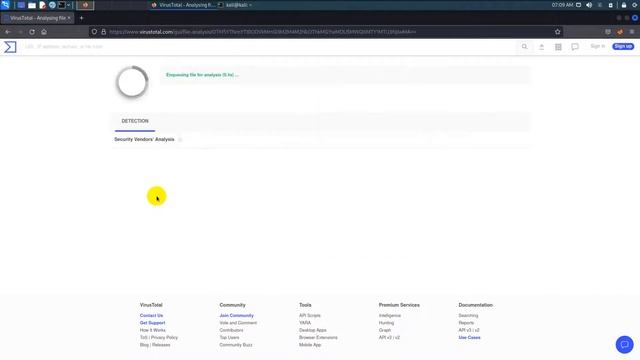Close the VirusTotal browser tab

pyautogui.click(x=69, y=18)
